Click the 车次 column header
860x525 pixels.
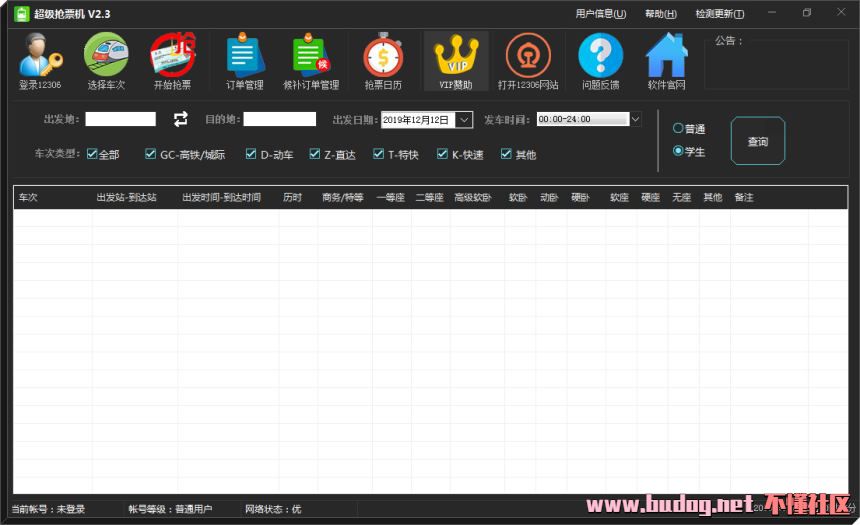click(x=28, y=197)
